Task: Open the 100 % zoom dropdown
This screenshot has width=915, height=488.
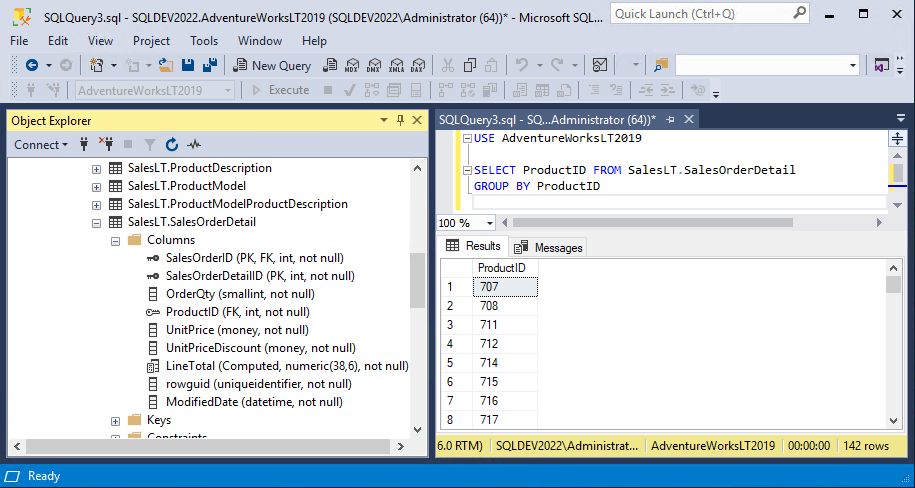Action: 490,223
